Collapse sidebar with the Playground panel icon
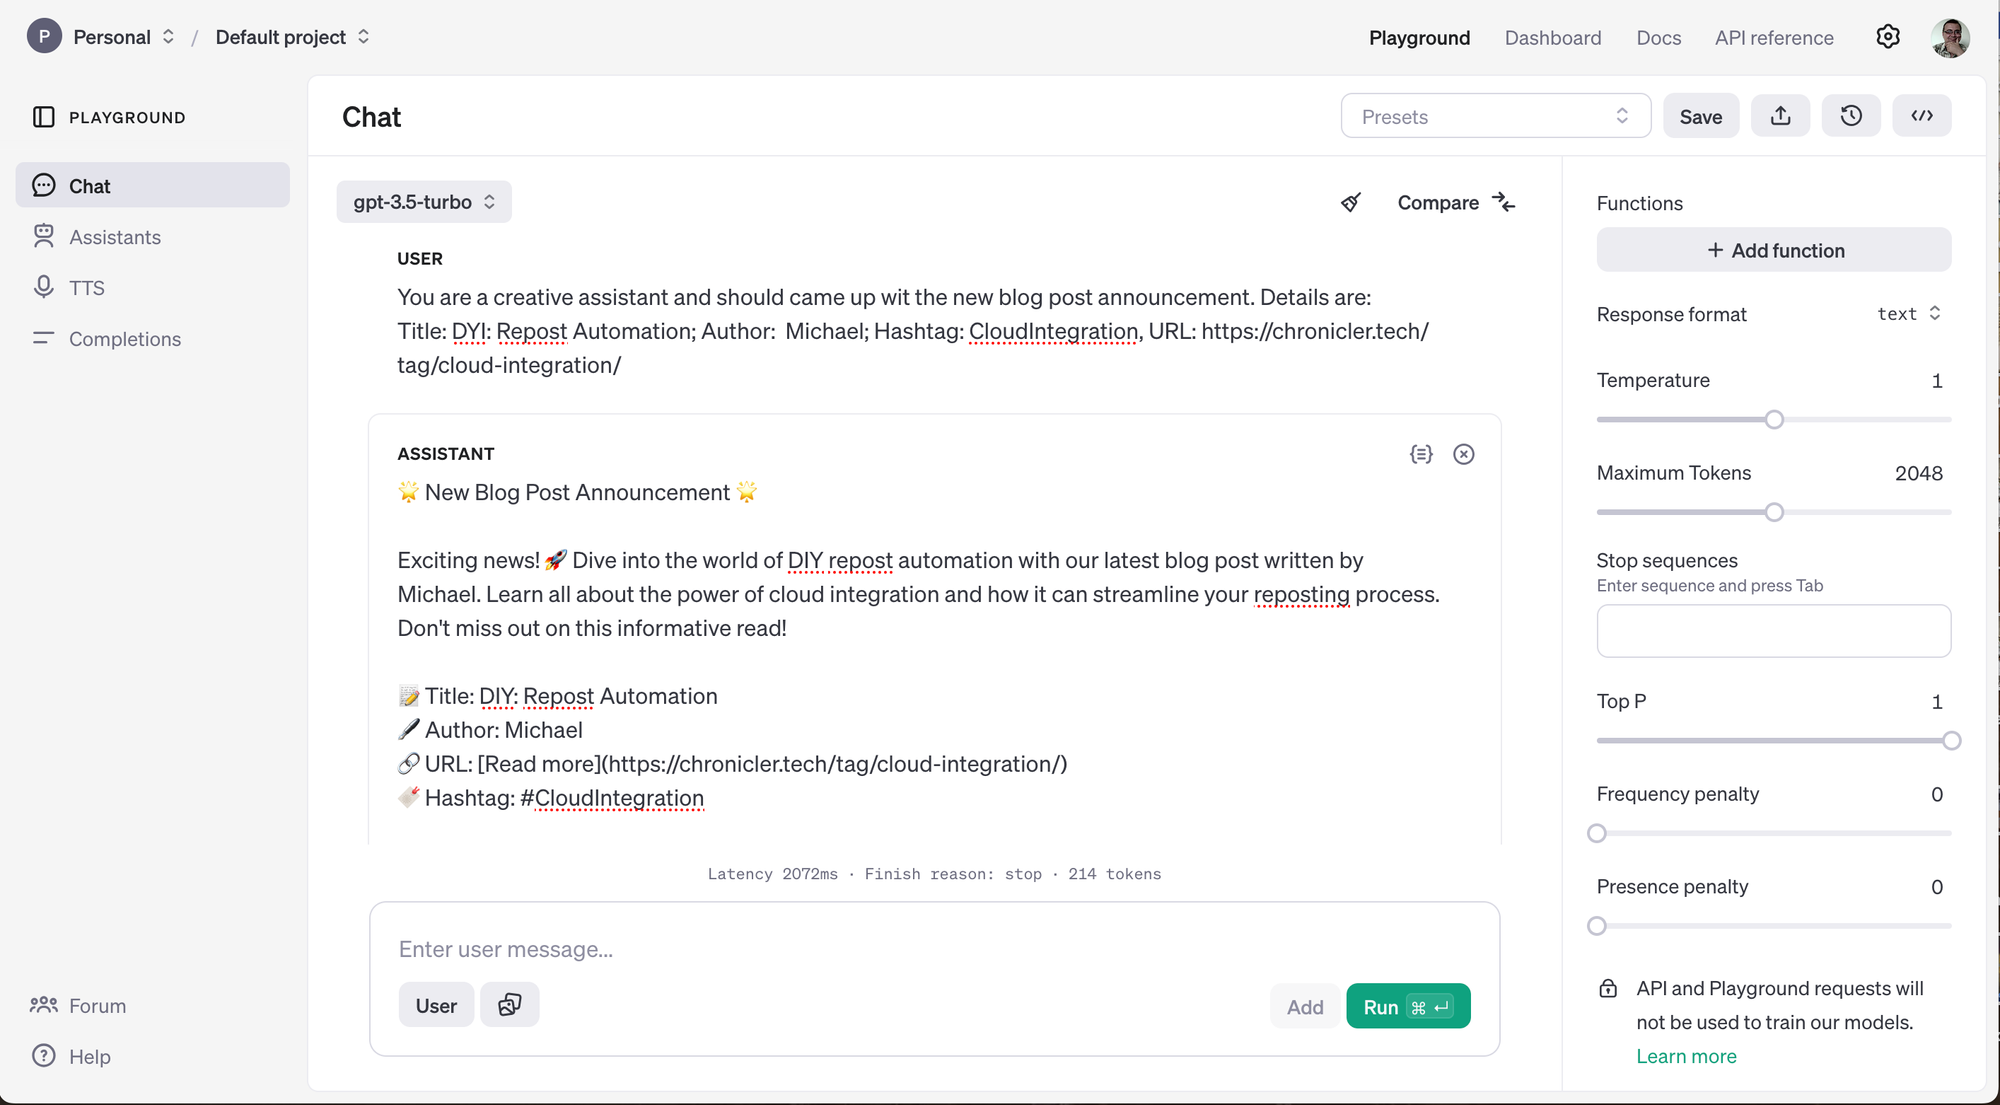The image size is (2000, 1105). pos(44,117)
